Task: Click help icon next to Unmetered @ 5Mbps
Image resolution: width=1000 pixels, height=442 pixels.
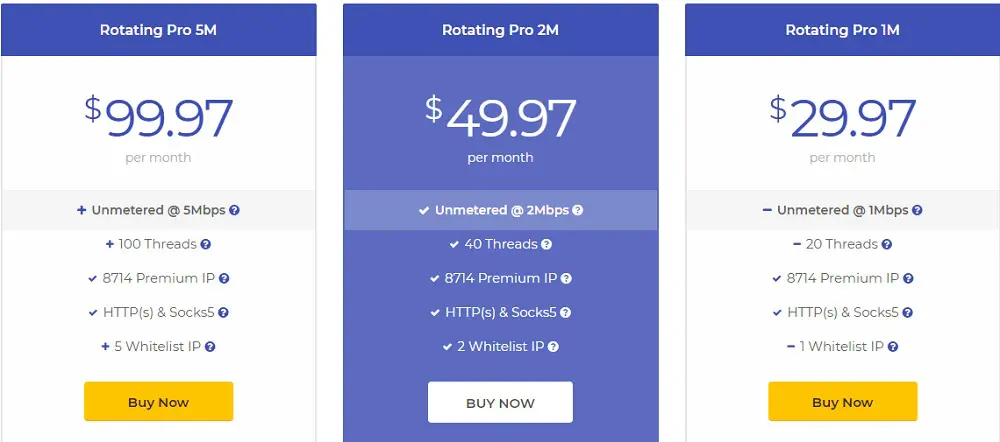Action: tap(235, 210)
